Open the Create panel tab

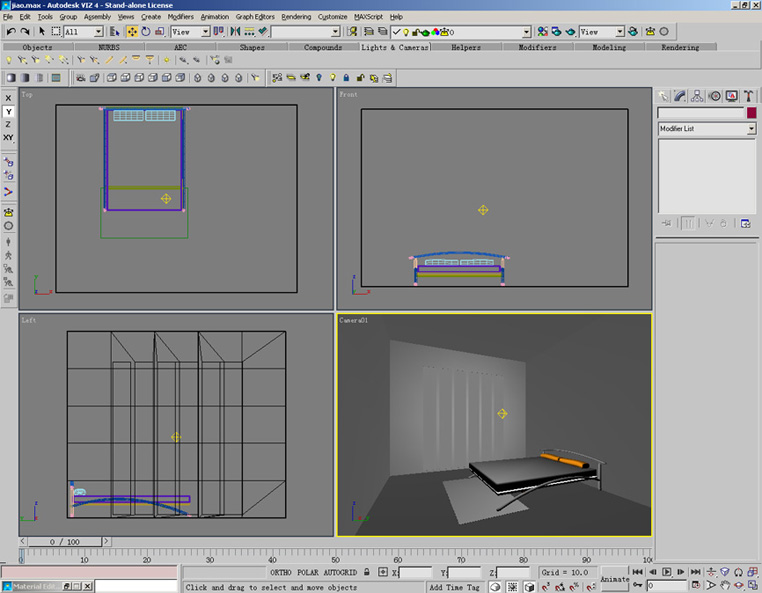(x=663, y=96)
